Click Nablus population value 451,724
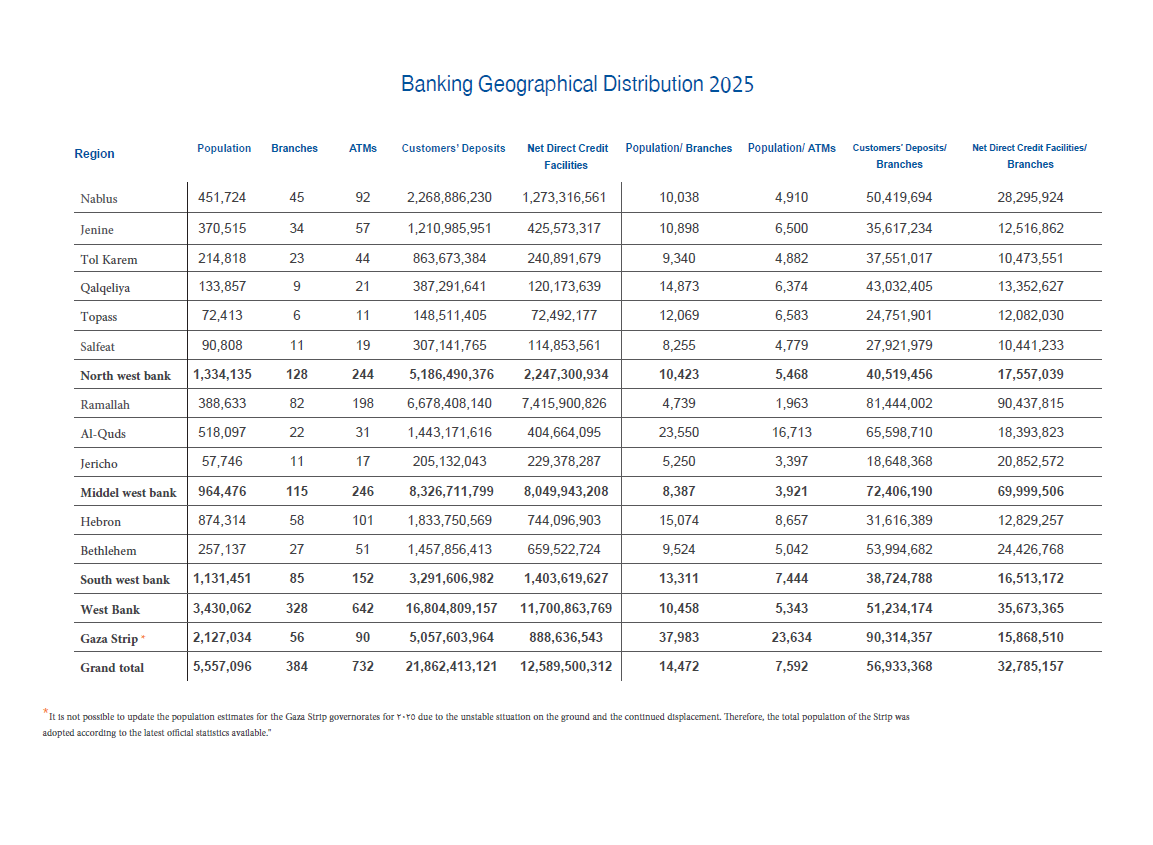 tap(222, 197)
